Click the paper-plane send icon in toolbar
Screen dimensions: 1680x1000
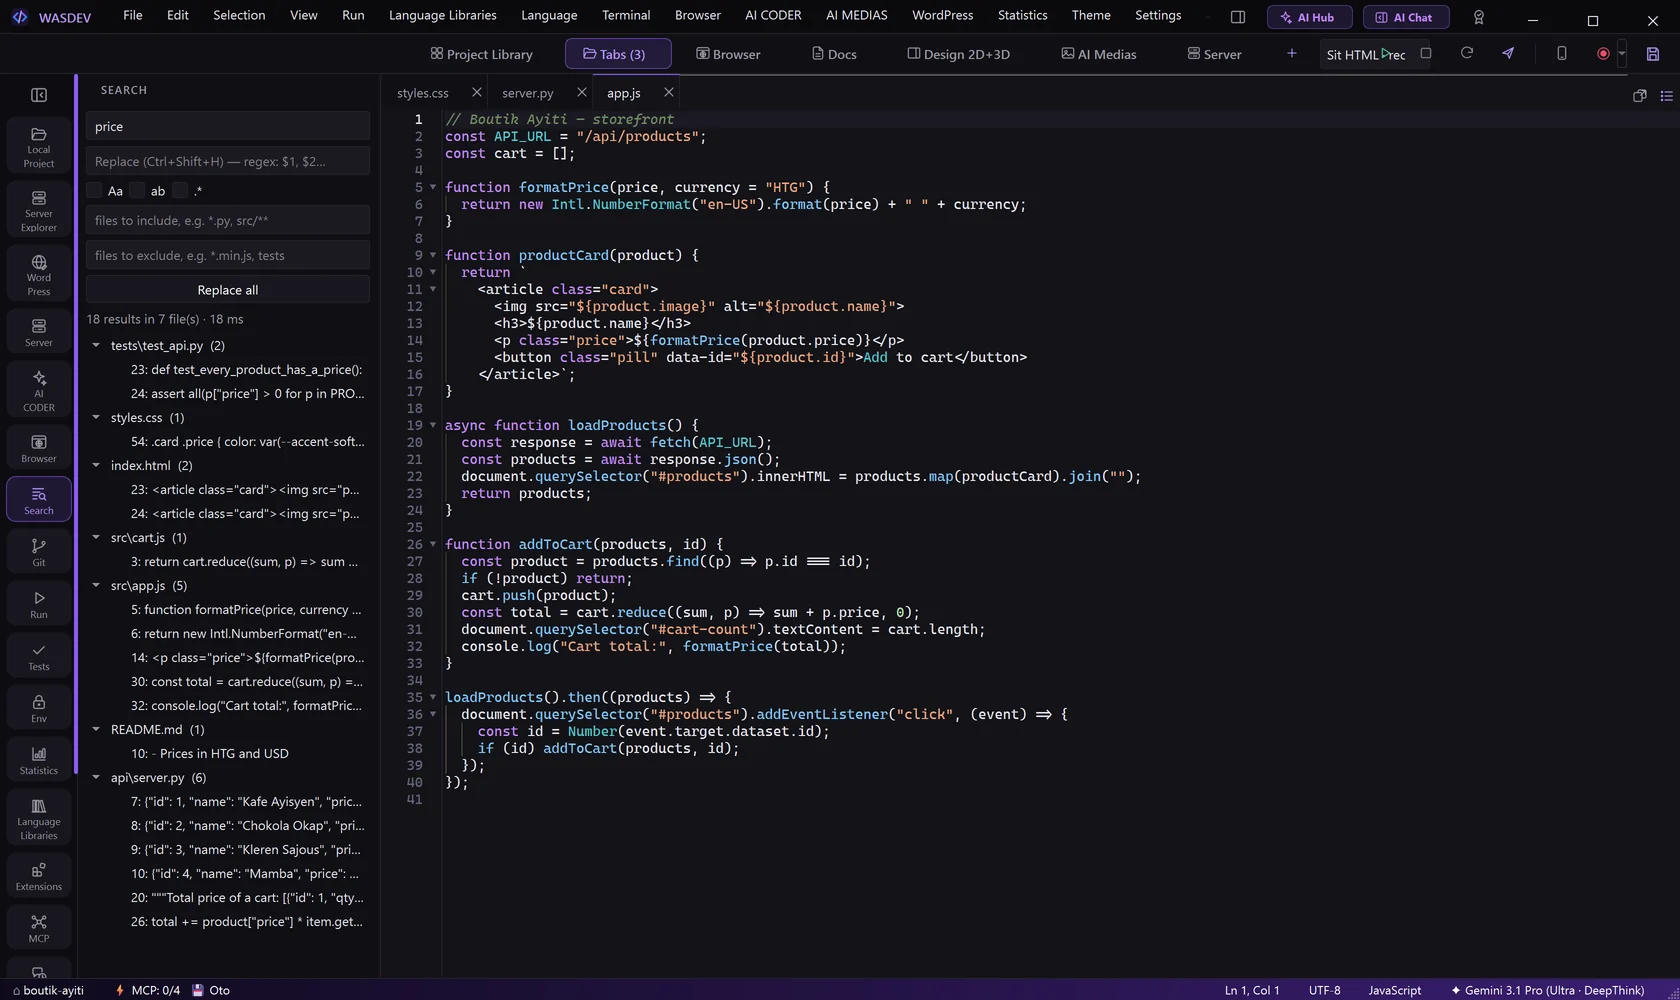(x=1508, y=53)
